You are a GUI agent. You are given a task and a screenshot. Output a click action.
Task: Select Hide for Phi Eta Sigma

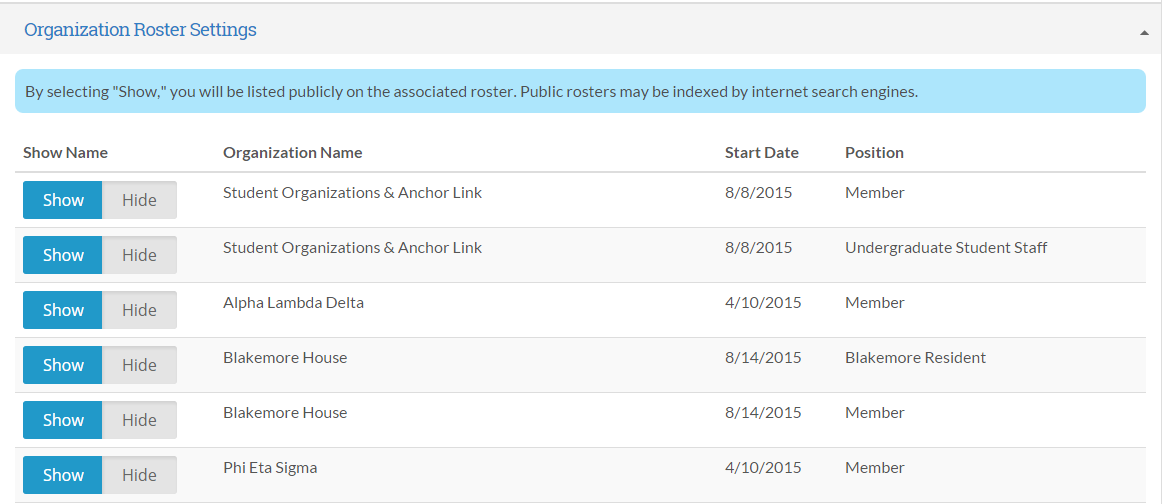coord(139,475)
